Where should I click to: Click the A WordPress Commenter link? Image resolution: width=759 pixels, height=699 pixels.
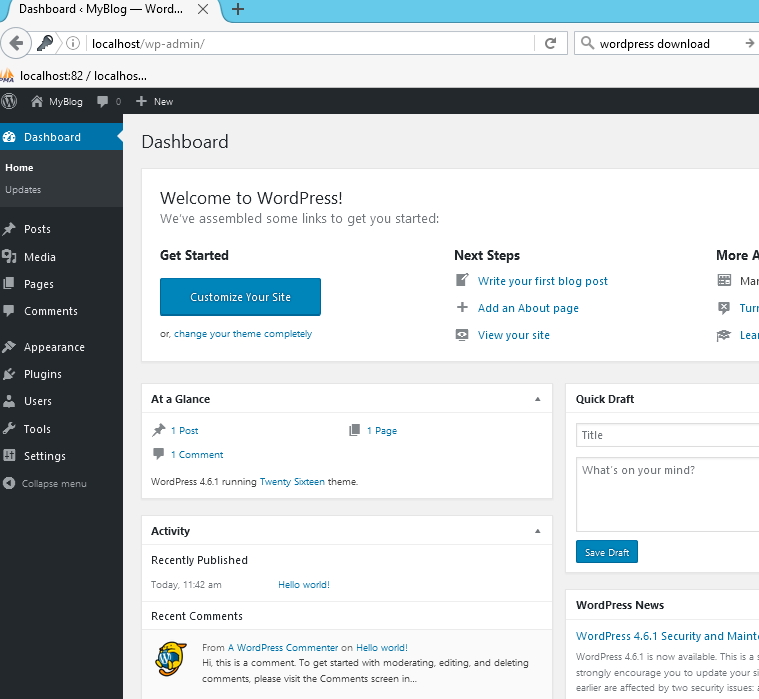[x=283, y=648]
